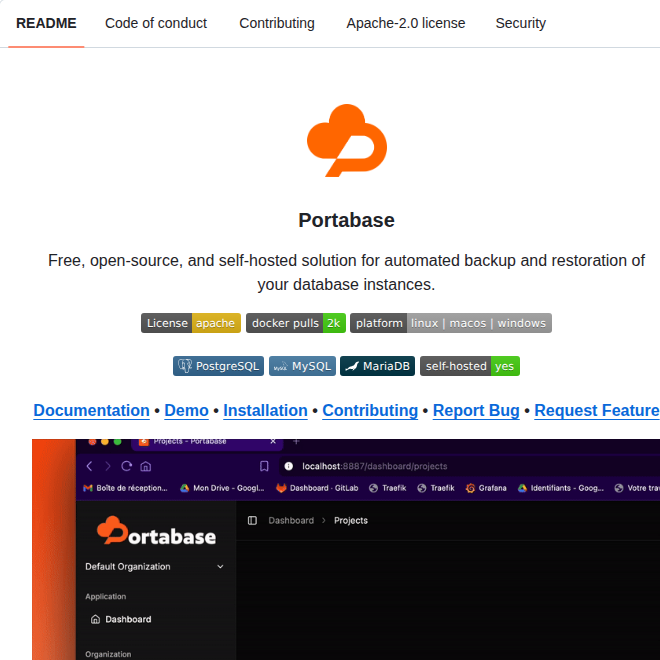
Task: Click the Mon Drive Google bookmark
Action: click(x=222, y=488)
